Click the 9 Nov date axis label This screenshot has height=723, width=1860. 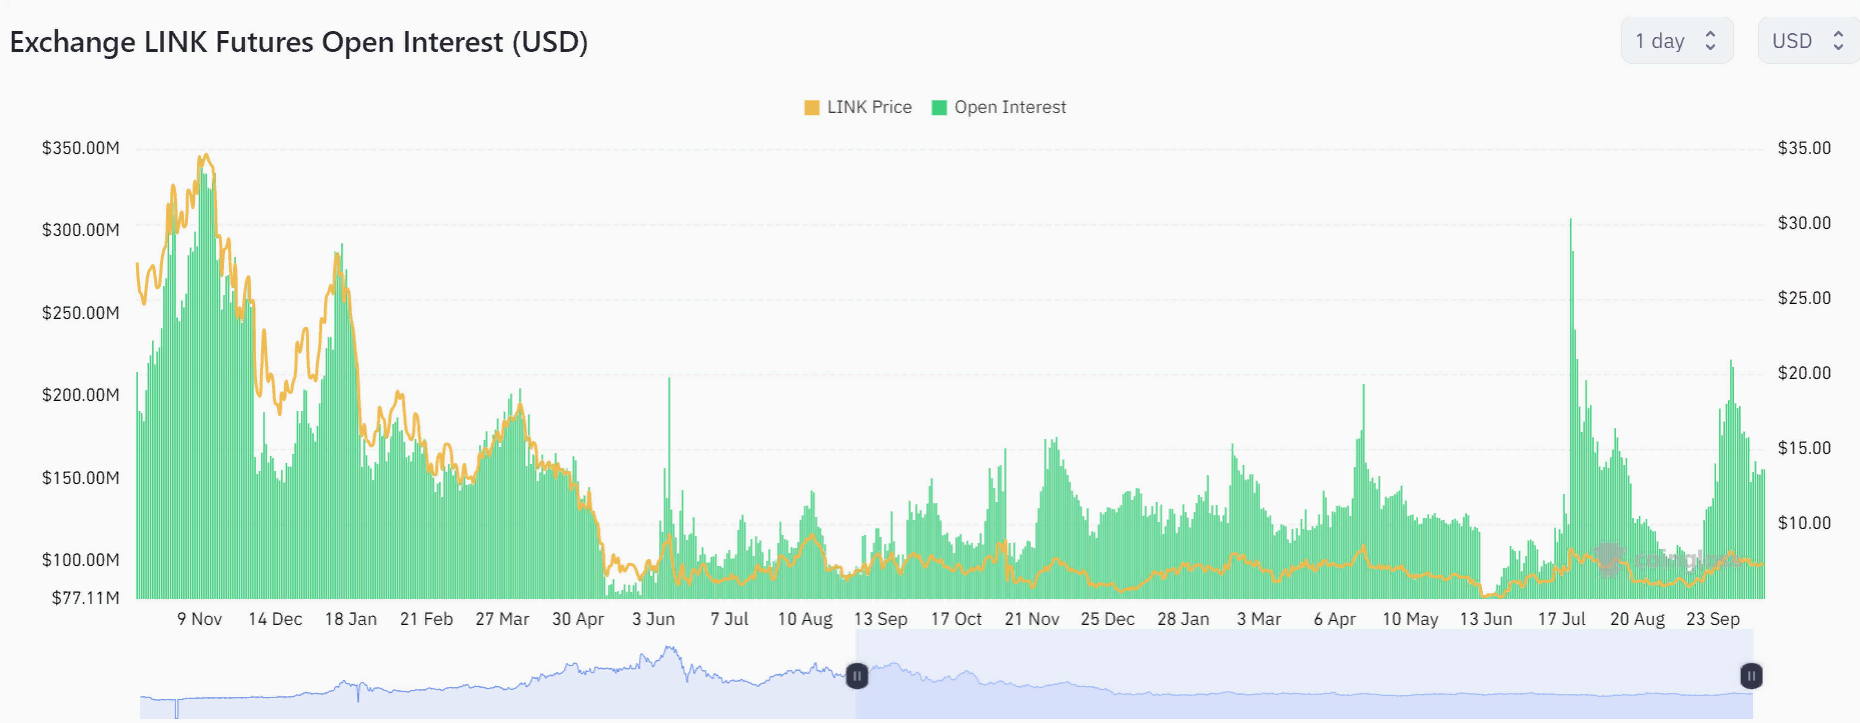click(199, 619)
